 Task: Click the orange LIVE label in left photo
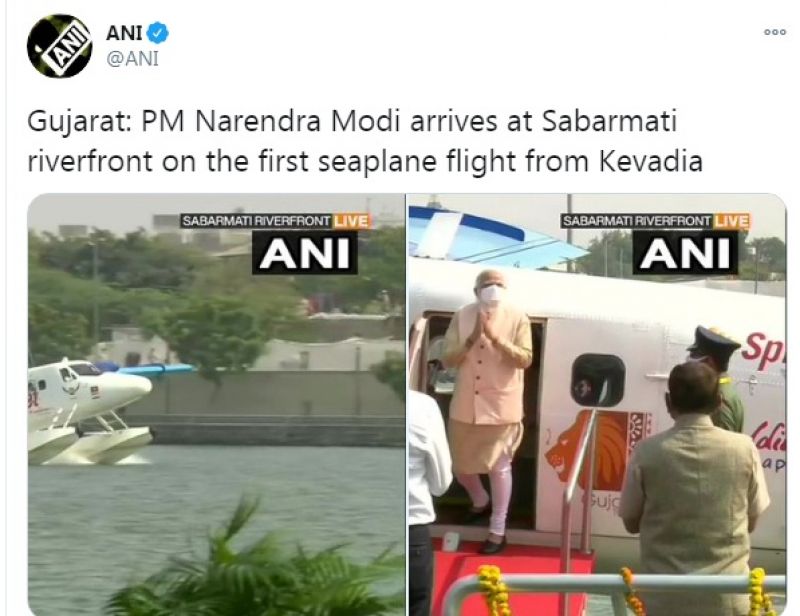click(x=351, y=221)
